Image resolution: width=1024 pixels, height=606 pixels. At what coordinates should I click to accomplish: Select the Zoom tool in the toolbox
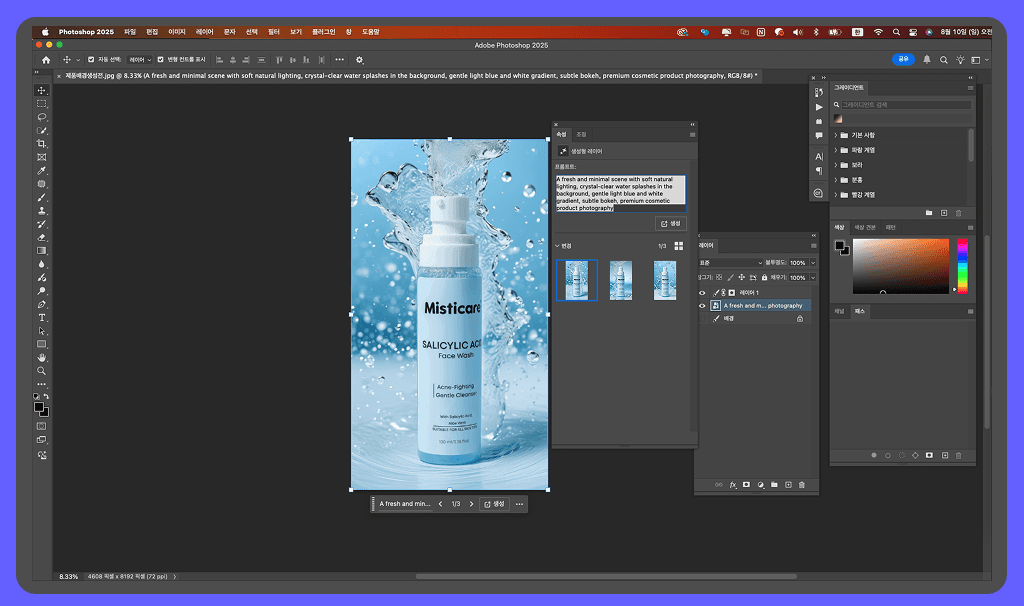click(42, 371)
